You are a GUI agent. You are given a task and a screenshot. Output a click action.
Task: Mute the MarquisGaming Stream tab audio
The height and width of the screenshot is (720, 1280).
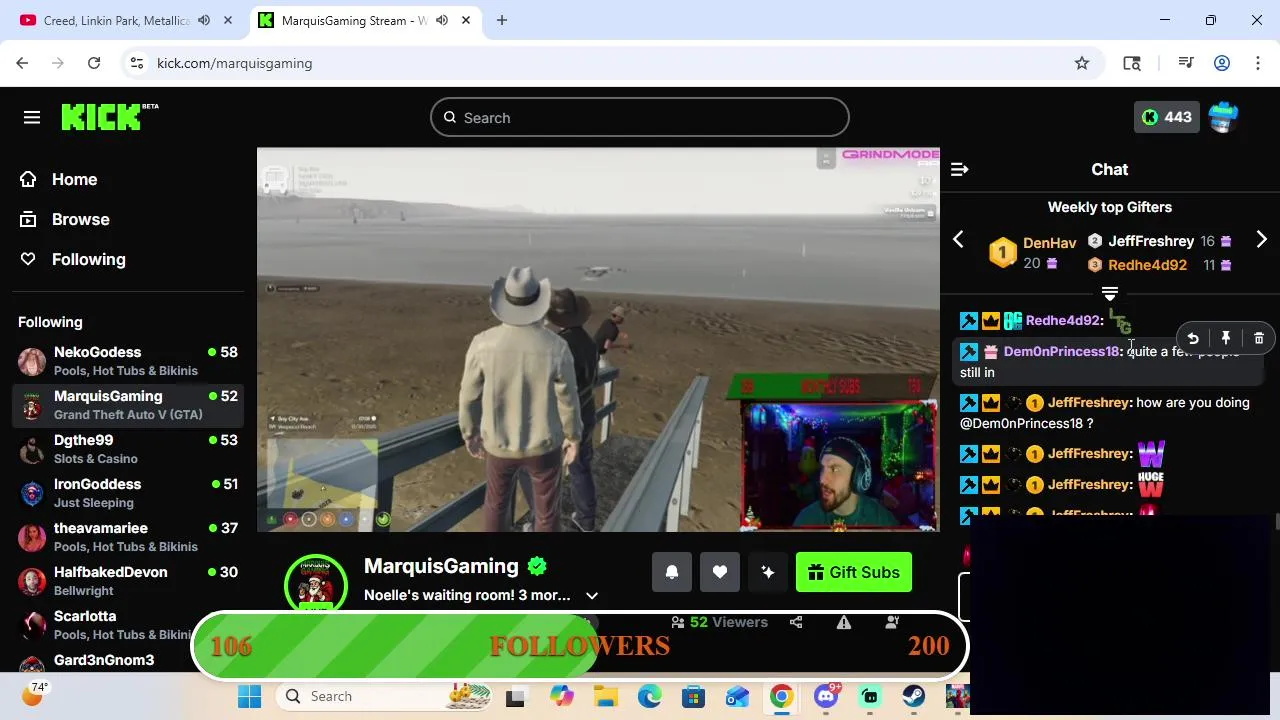pos(441,20)
